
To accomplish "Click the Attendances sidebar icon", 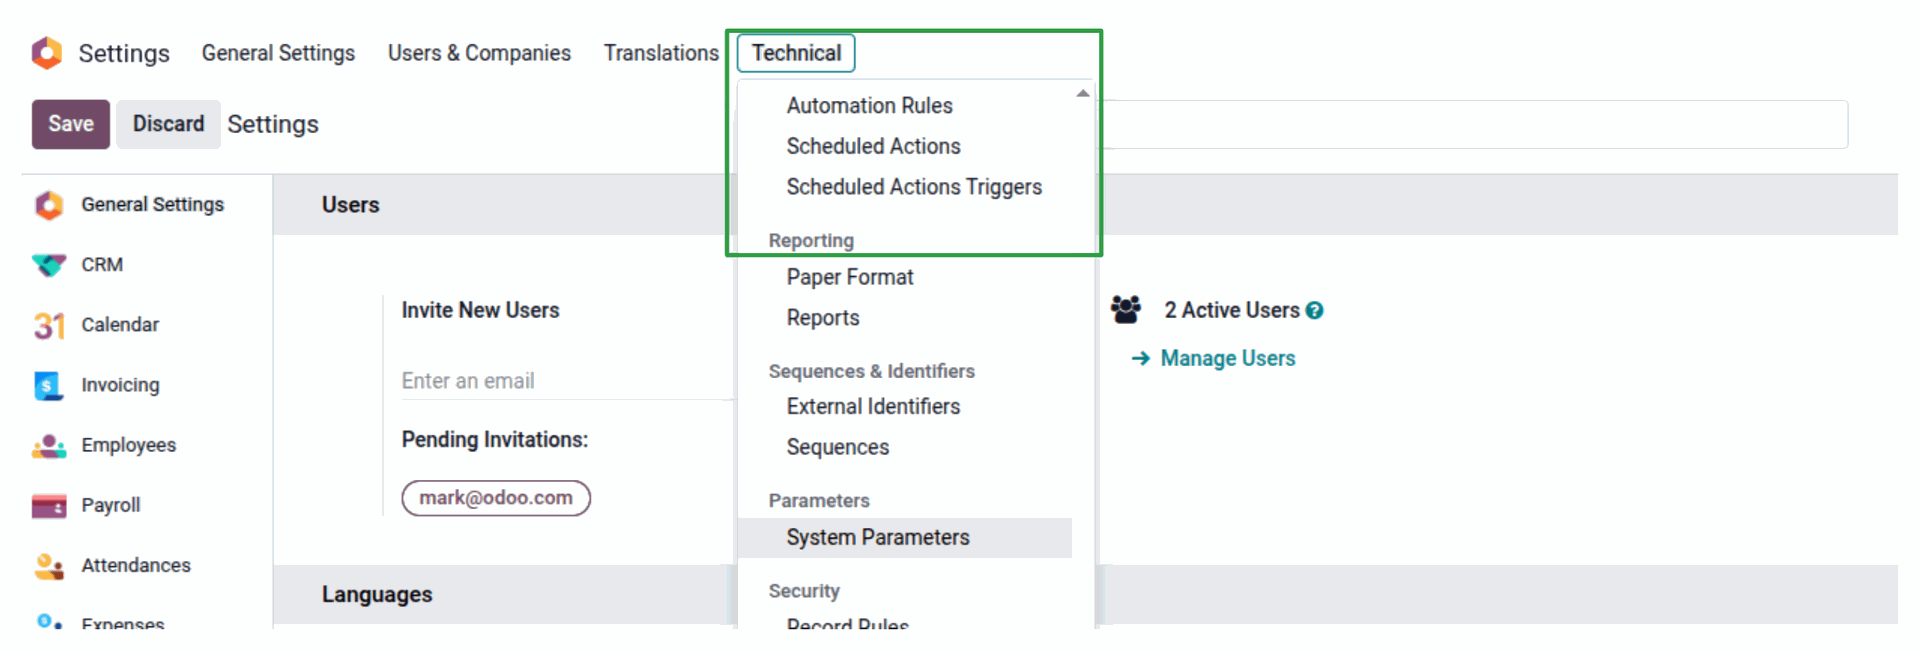I will click(48, 566).
